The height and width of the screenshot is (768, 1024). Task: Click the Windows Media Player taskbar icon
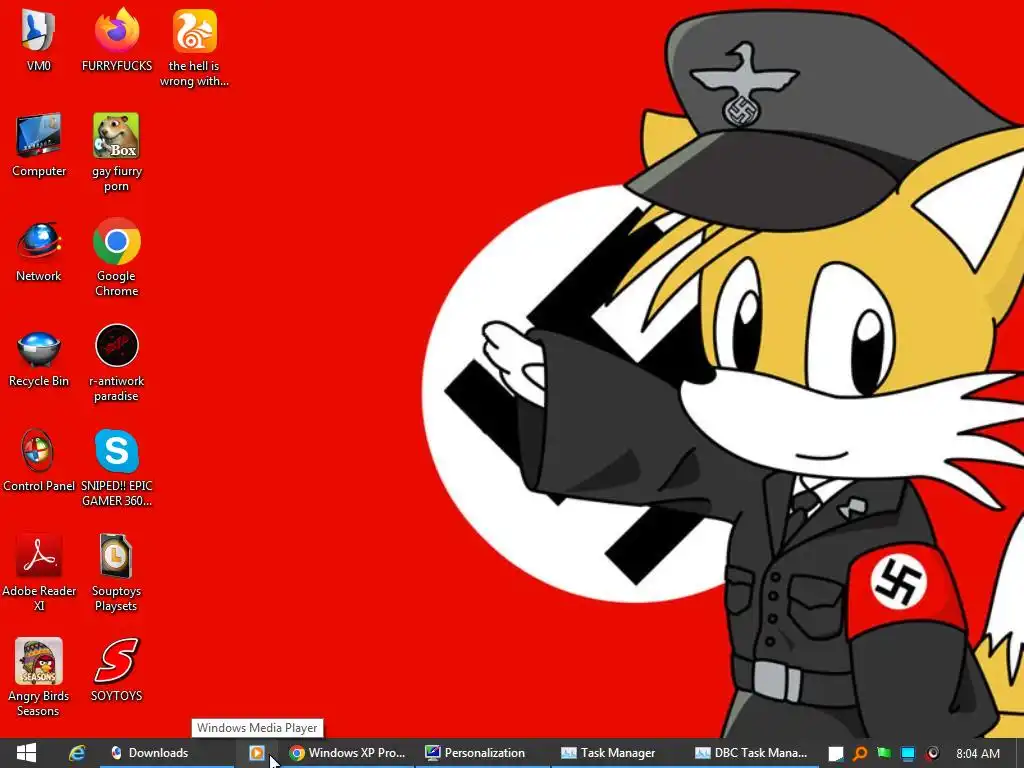point(257,753)
